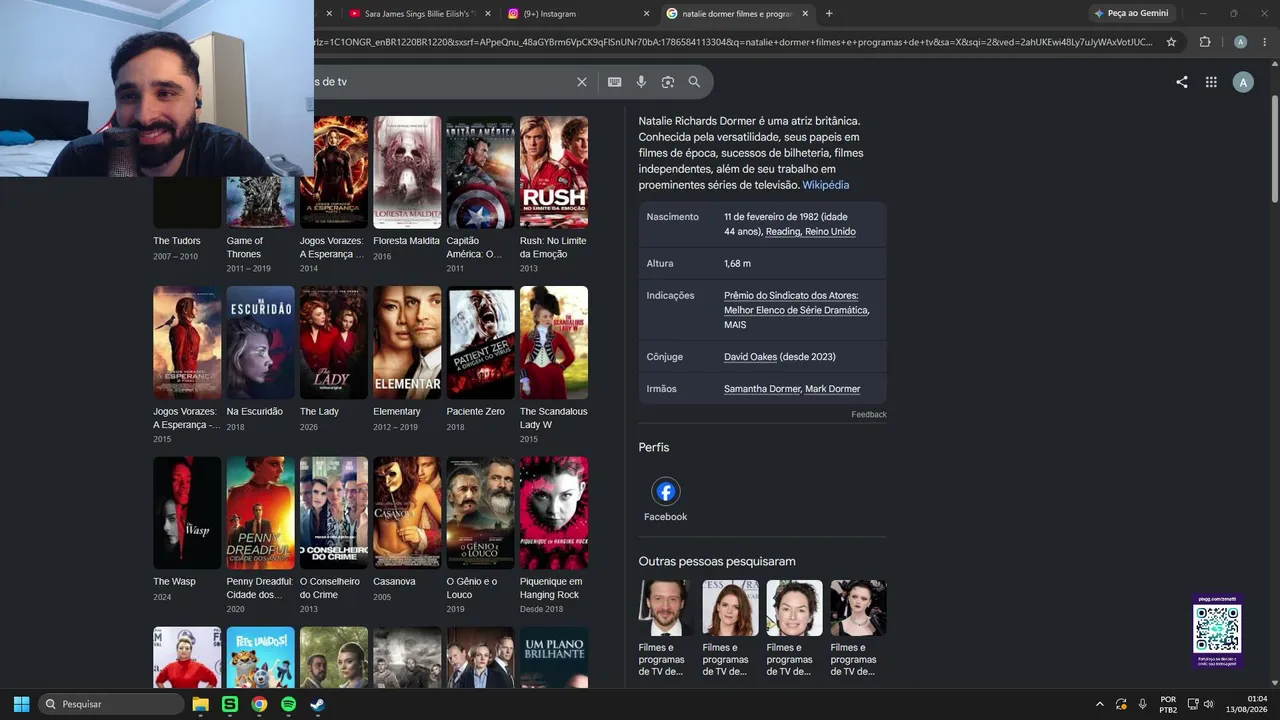
Task: Click the page vertical scrollbar
Action: pos(1275,150)
